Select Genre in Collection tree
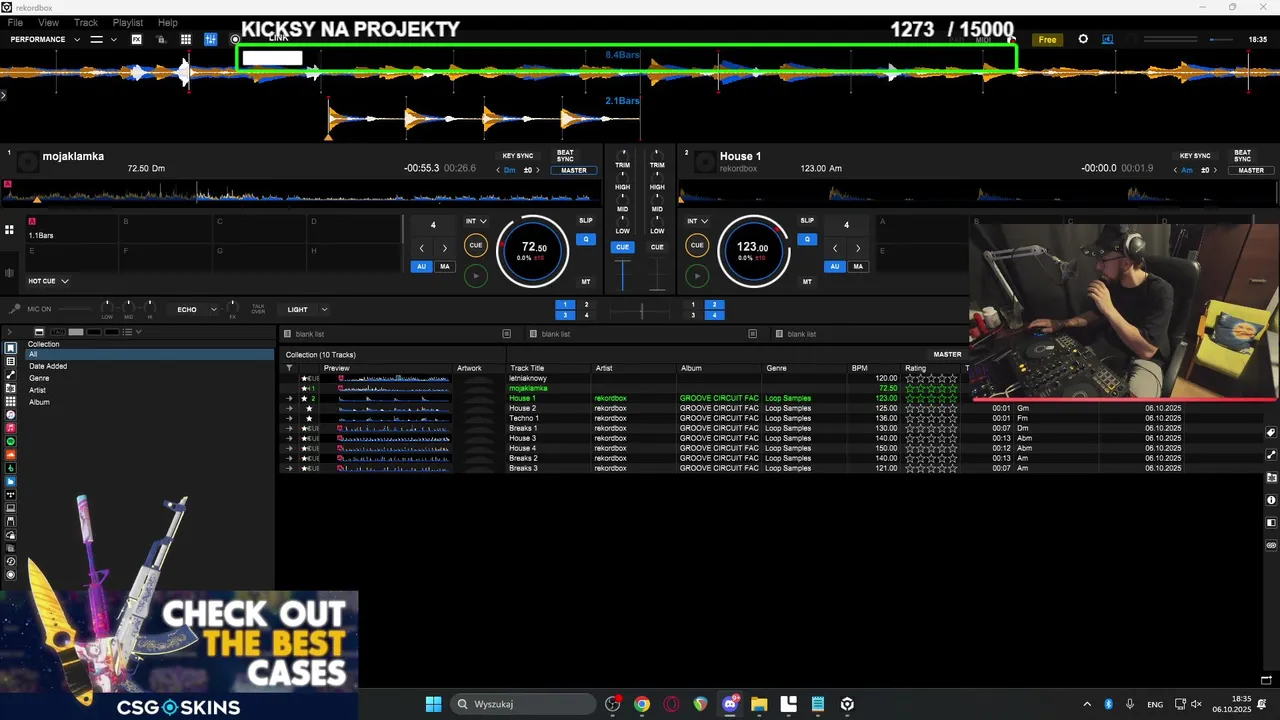 39,378
